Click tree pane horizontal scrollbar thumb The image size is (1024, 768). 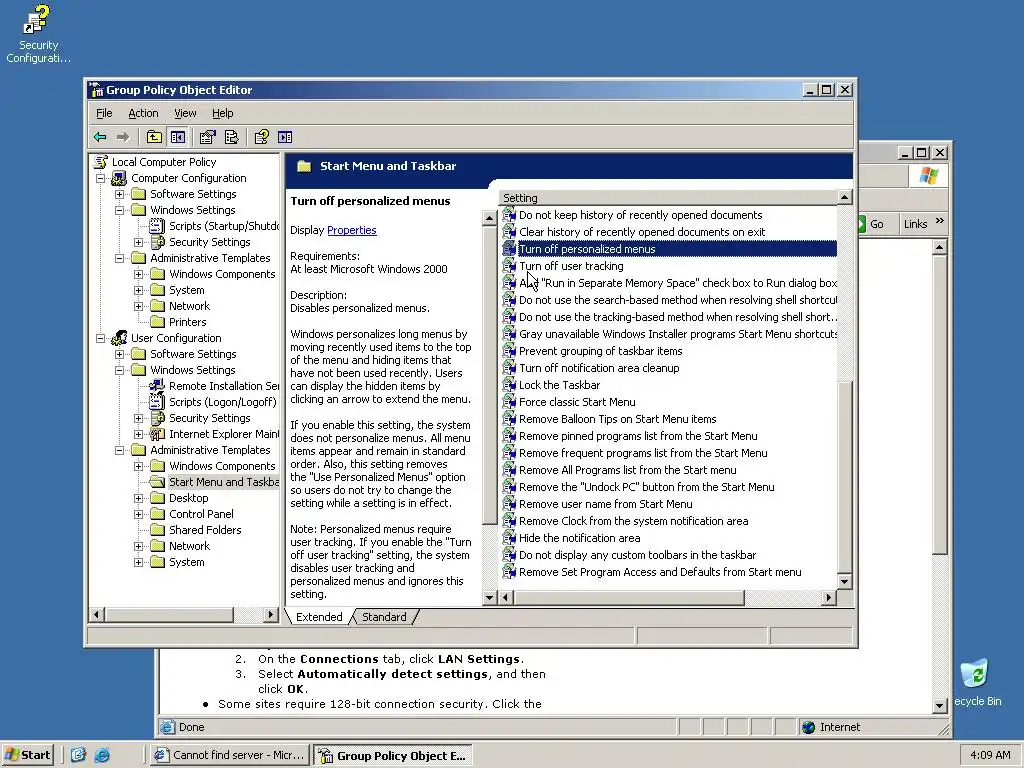click(x=169, y=615)
